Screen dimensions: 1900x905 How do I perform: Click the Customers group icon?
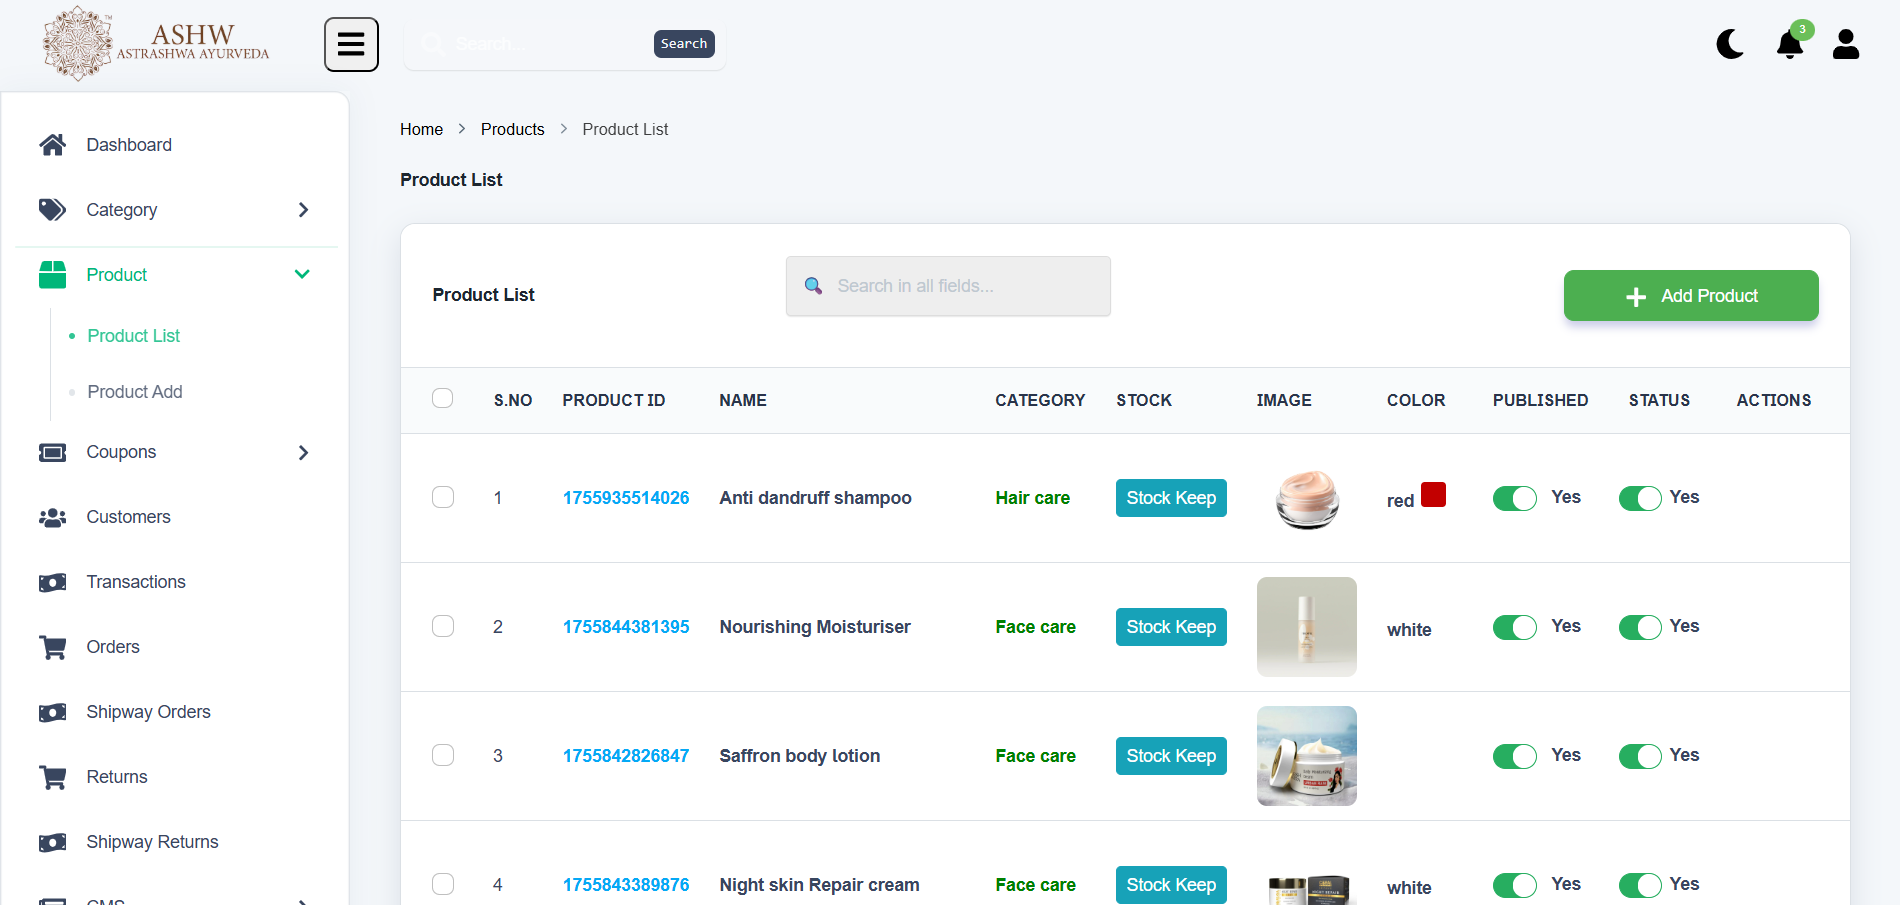pyautogui.click(x=53, y=517)
